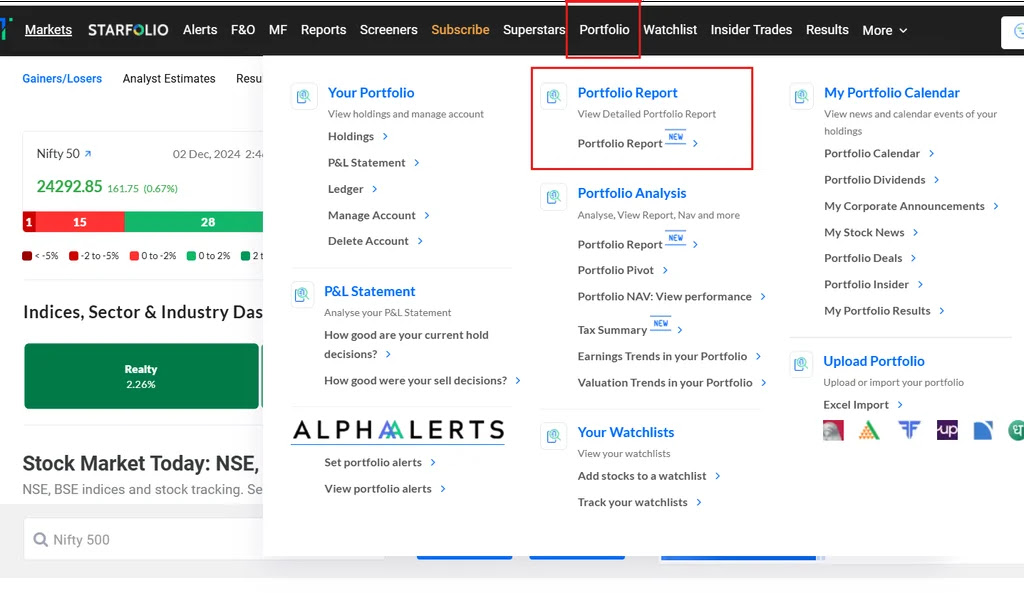Open Portfolio Insider link

[866, 284]
